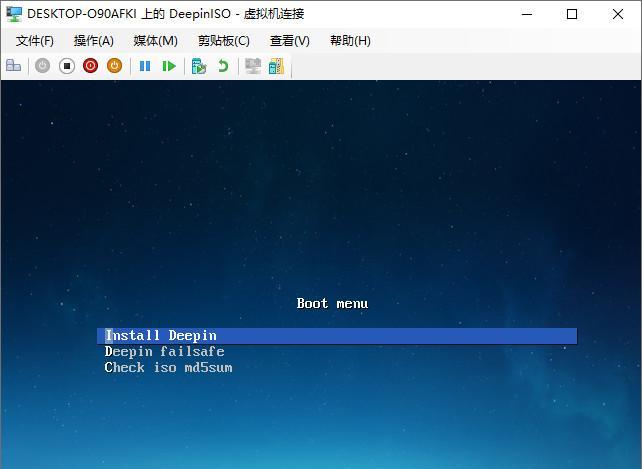Open the 操作(A) menu
The image size is (642, 469).
coord(94,41)
